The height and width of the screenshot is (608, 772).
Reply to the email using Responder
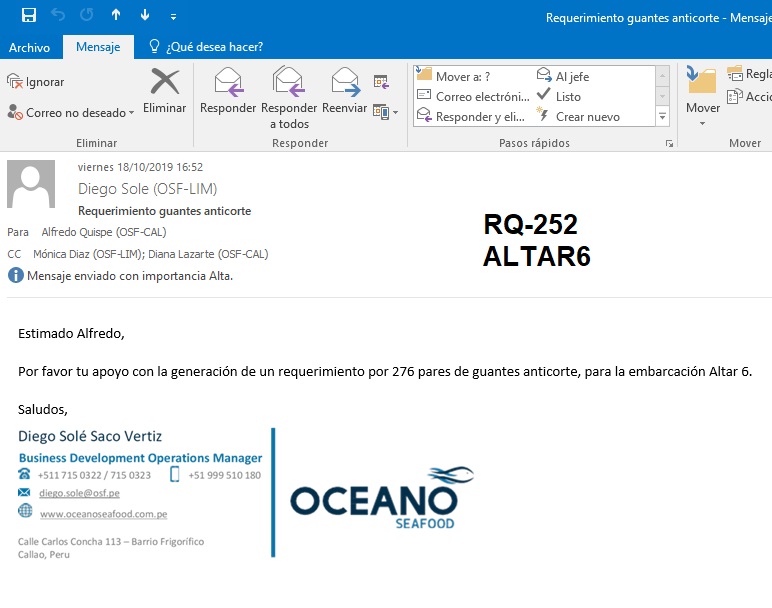pos(228,92)
